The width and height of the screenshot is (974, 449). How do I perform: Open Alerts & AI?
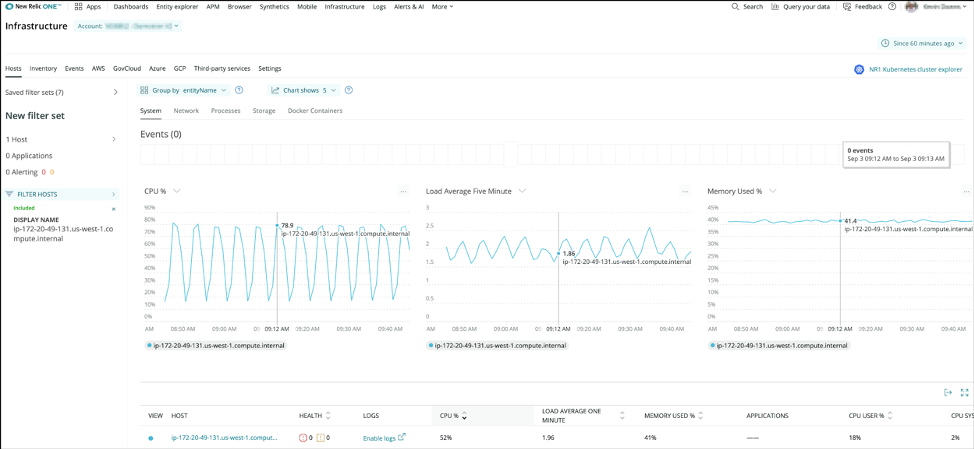coord(409,7)
